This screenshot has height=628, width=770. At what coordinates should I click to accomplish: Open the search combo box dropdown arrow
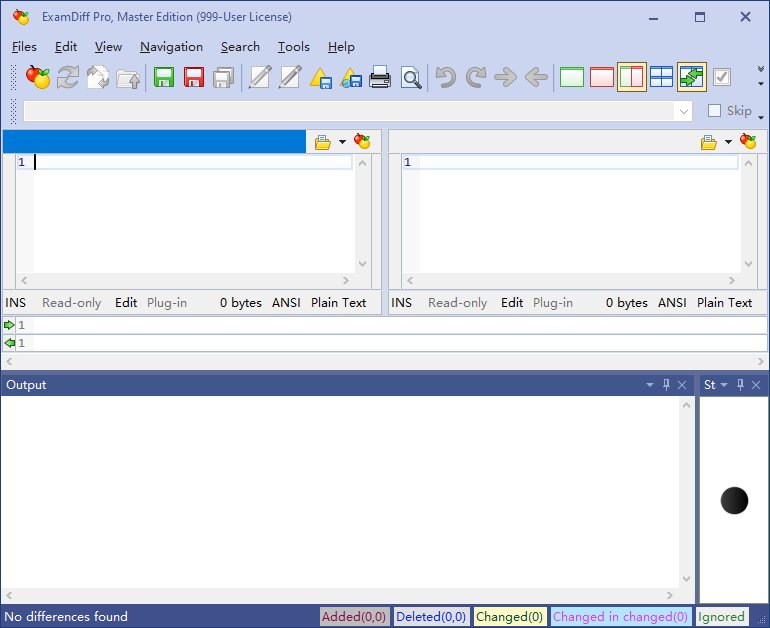tap(683, 111)
